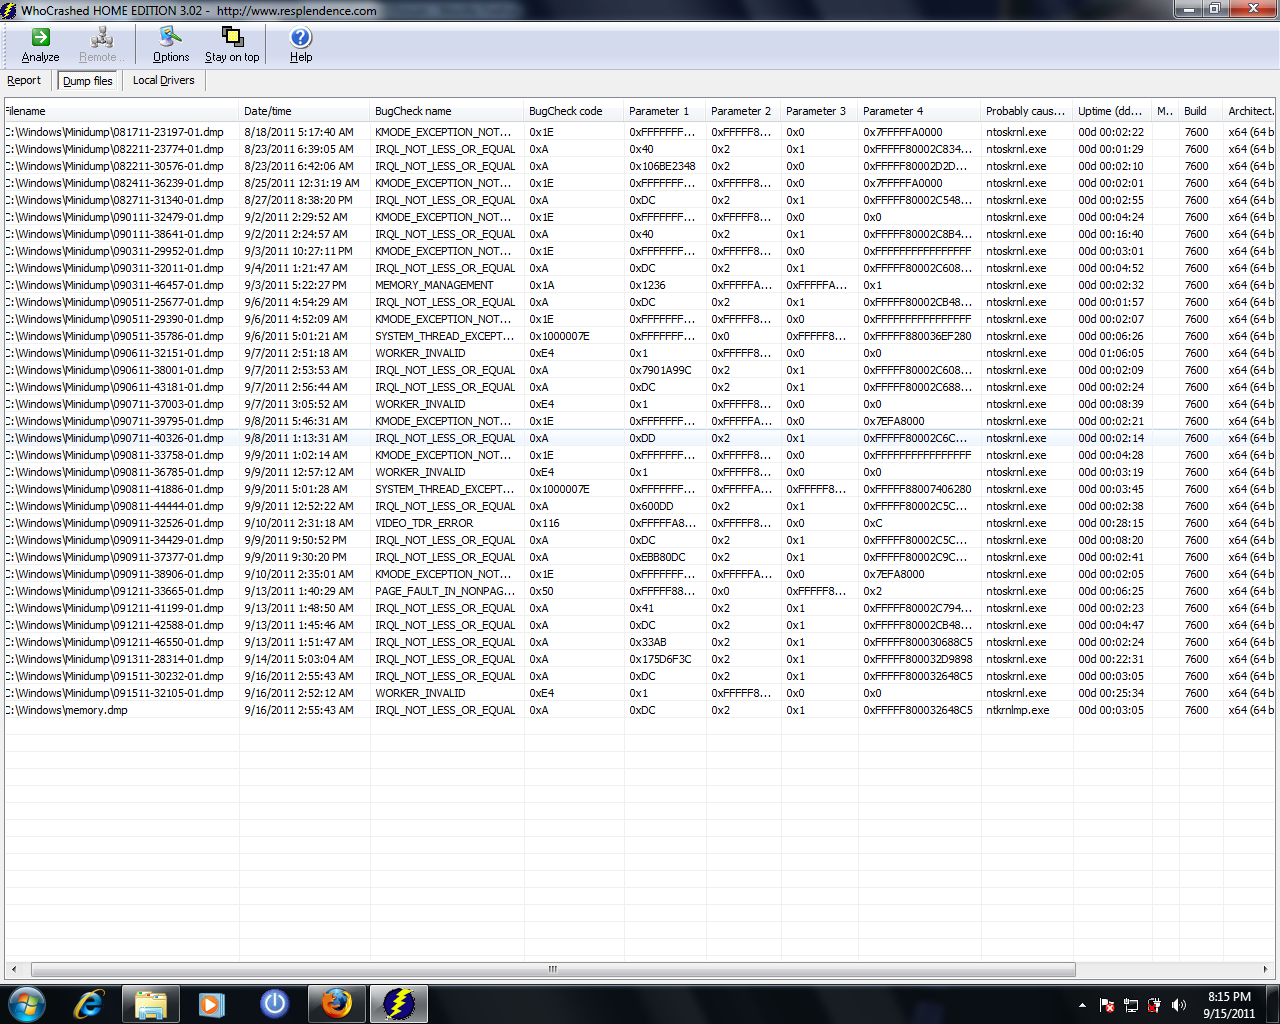Click the WhoCrashed lightning taskbar icon
The image size is (1280, 1024).
click(399, 1004)
